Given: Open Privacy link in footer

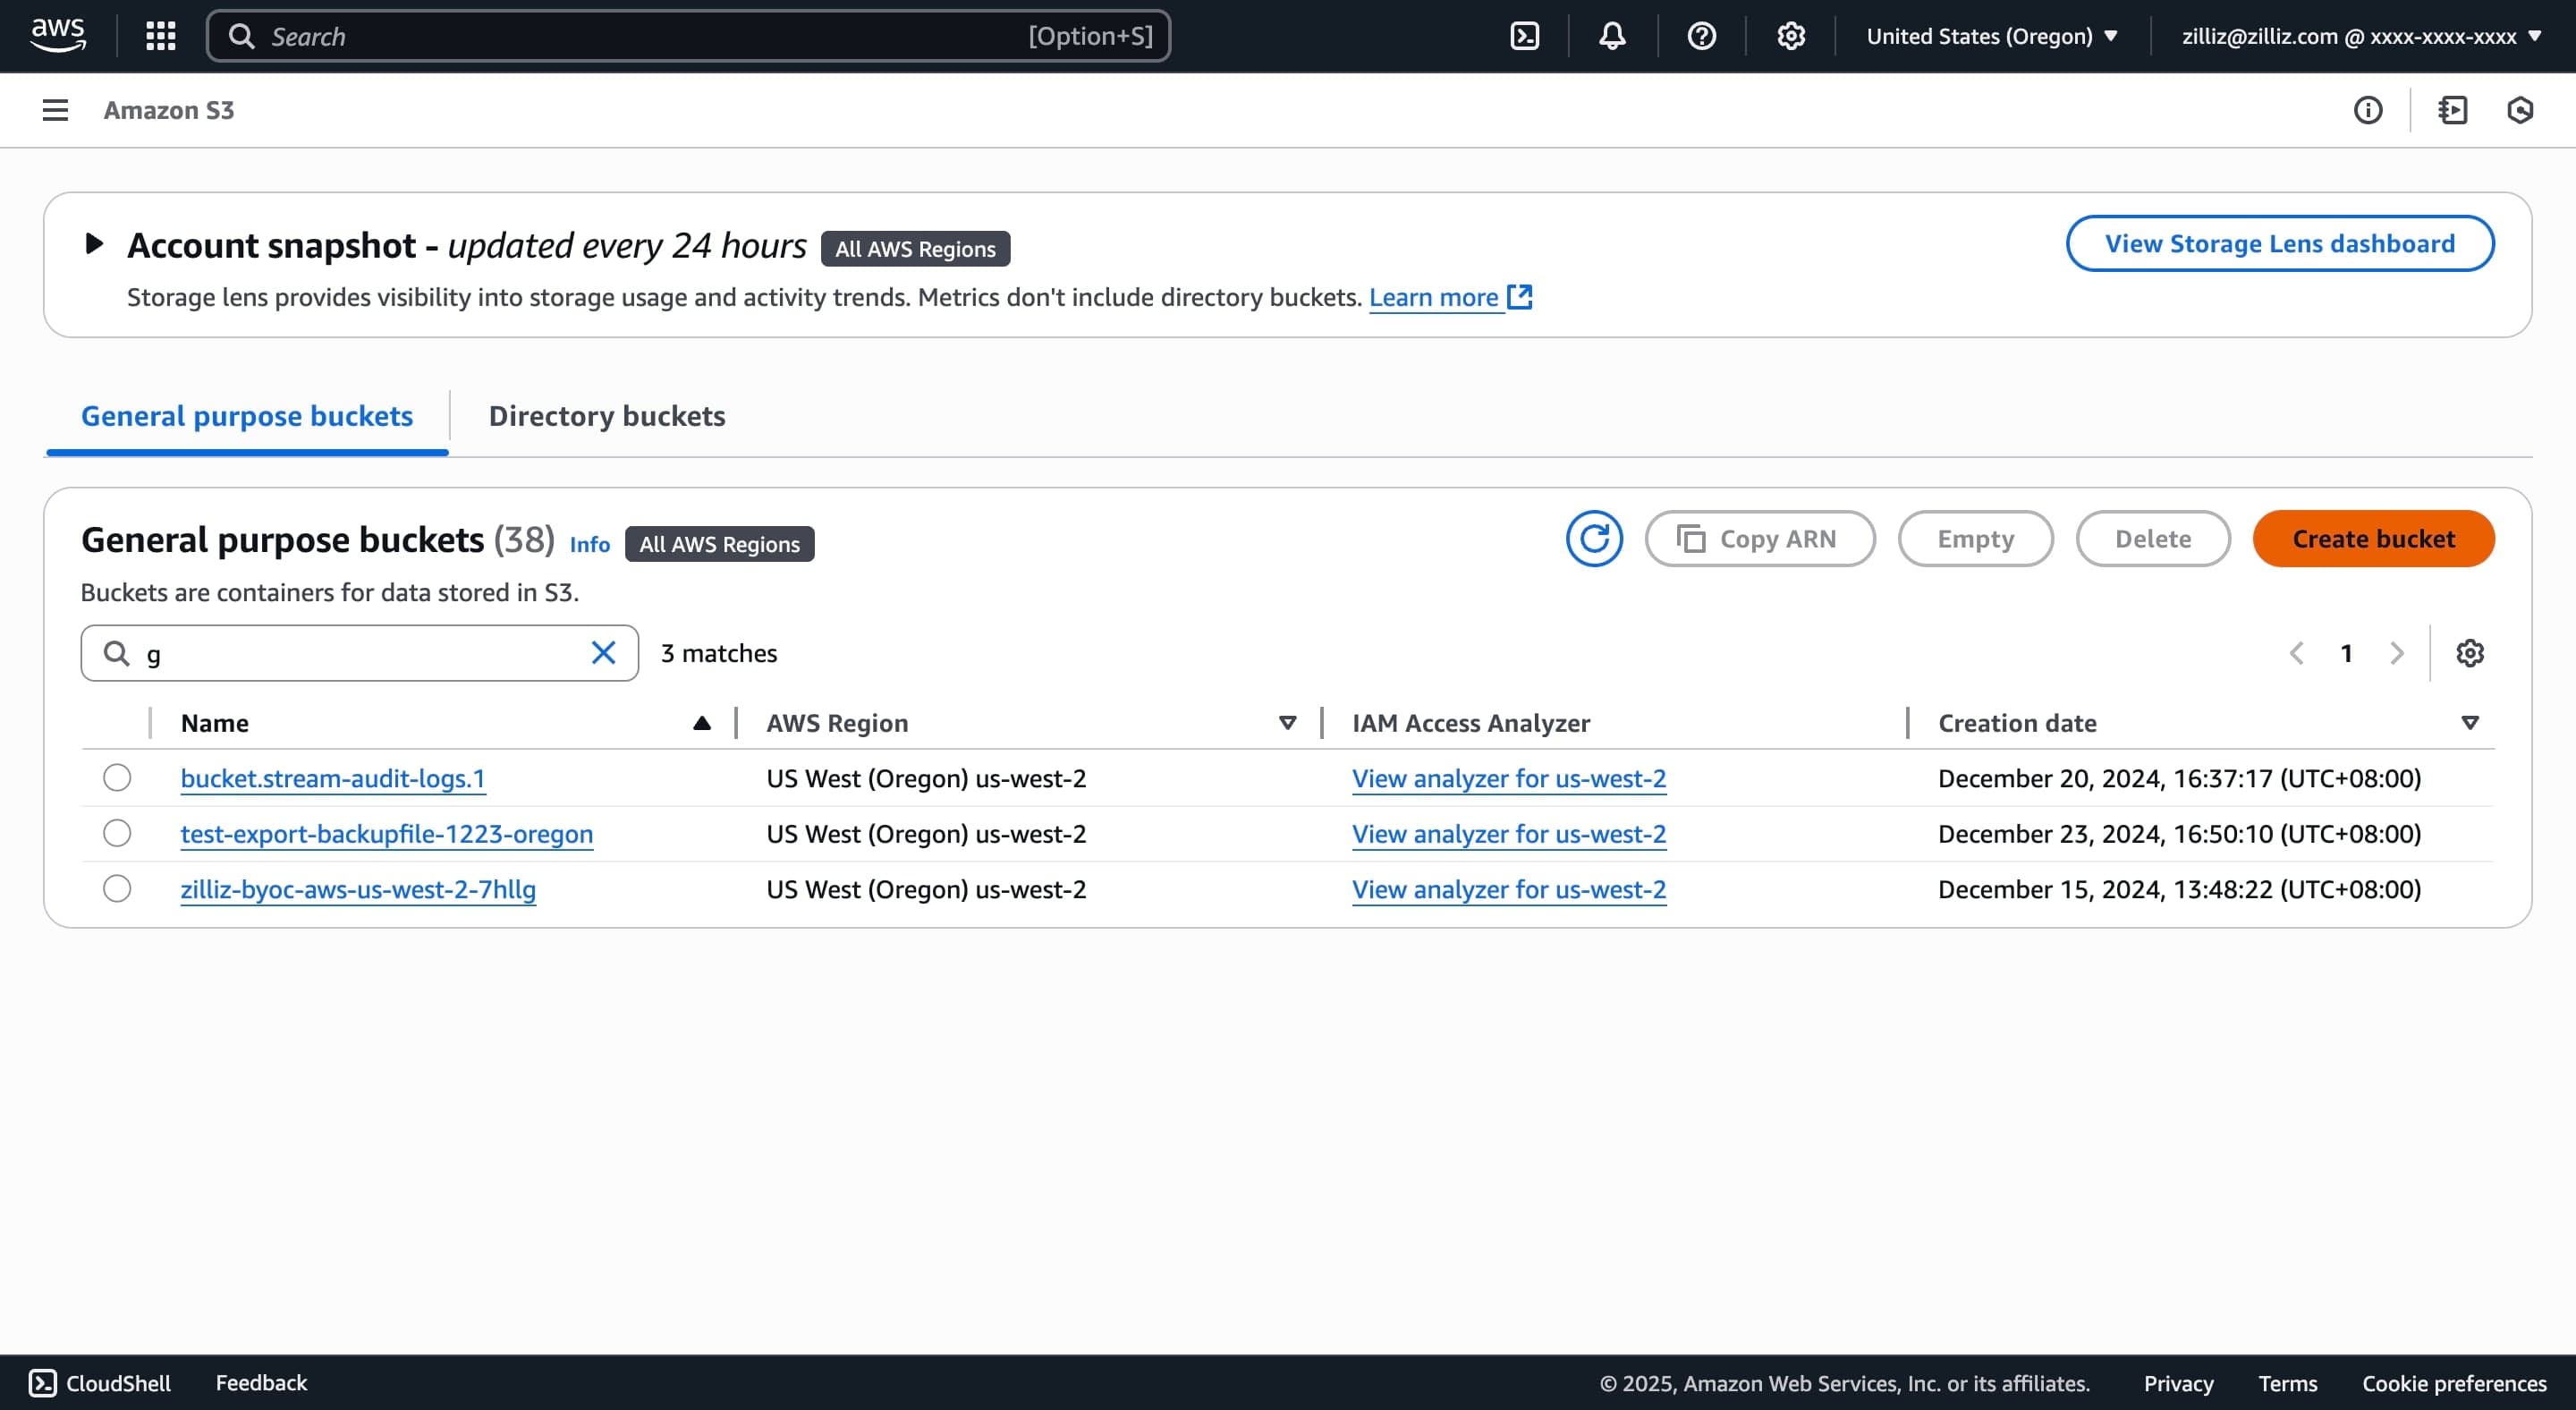Looking at the screenshot, I should (x=2178, y=1383).
